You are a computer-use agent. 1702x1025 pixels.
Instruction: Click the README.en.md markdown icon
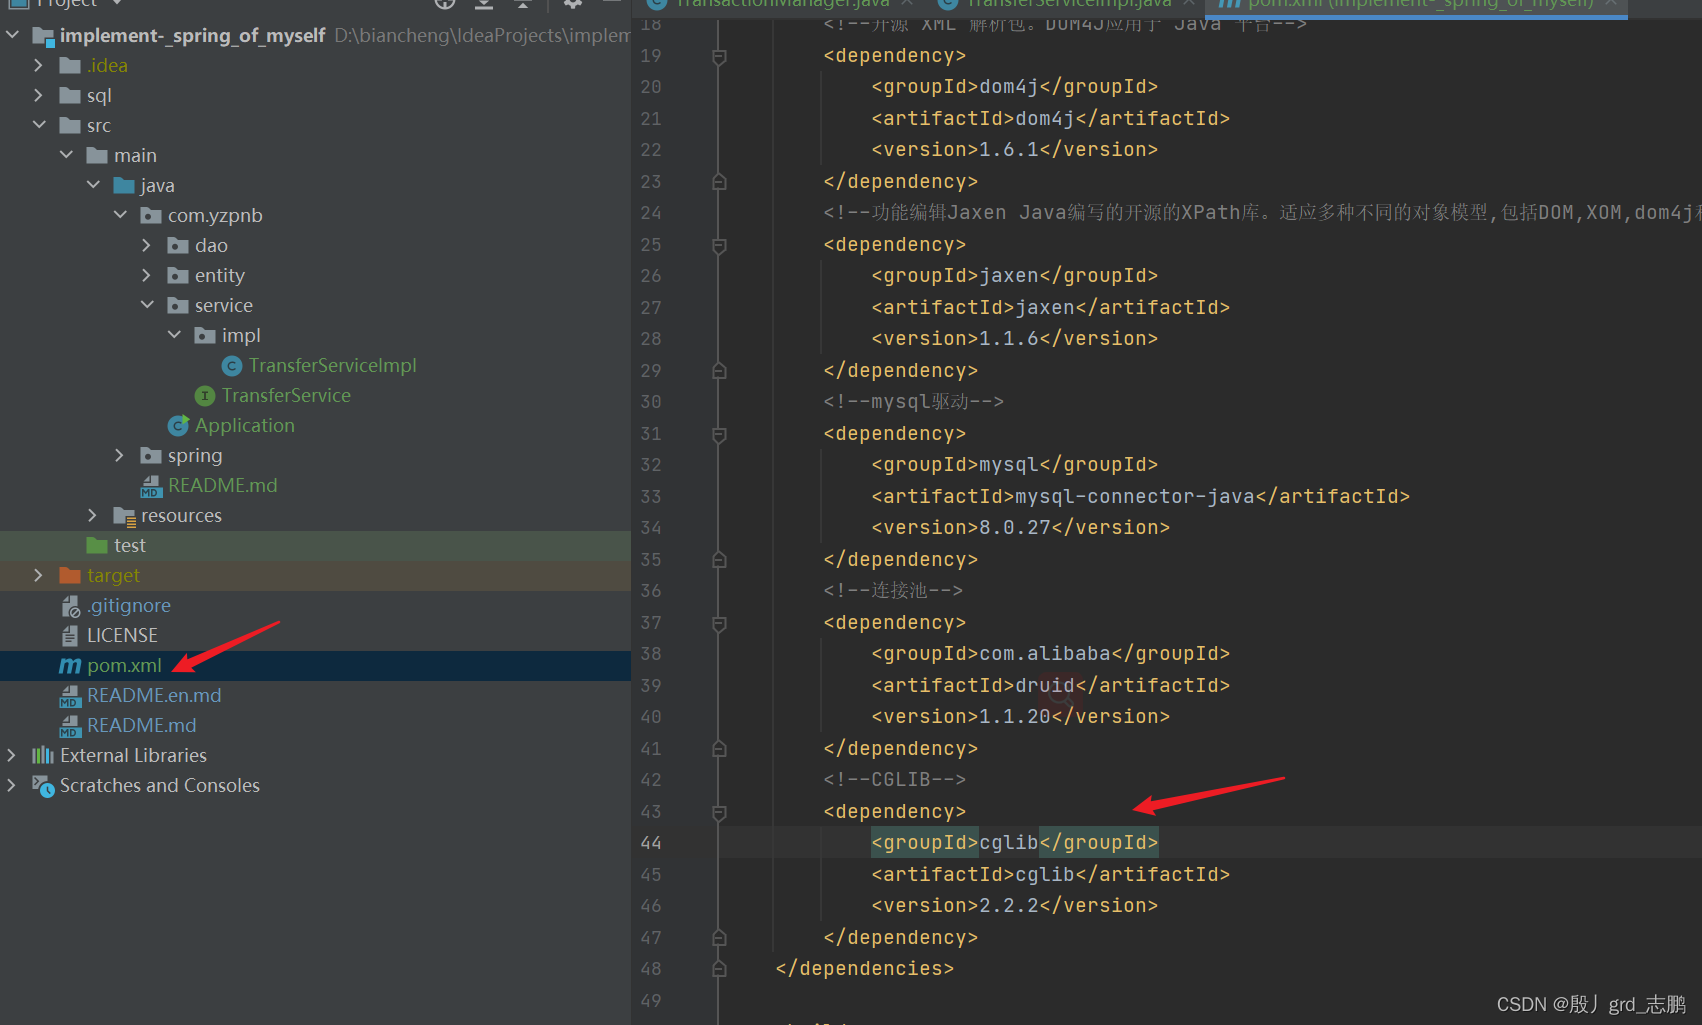[x=70, y=696]
